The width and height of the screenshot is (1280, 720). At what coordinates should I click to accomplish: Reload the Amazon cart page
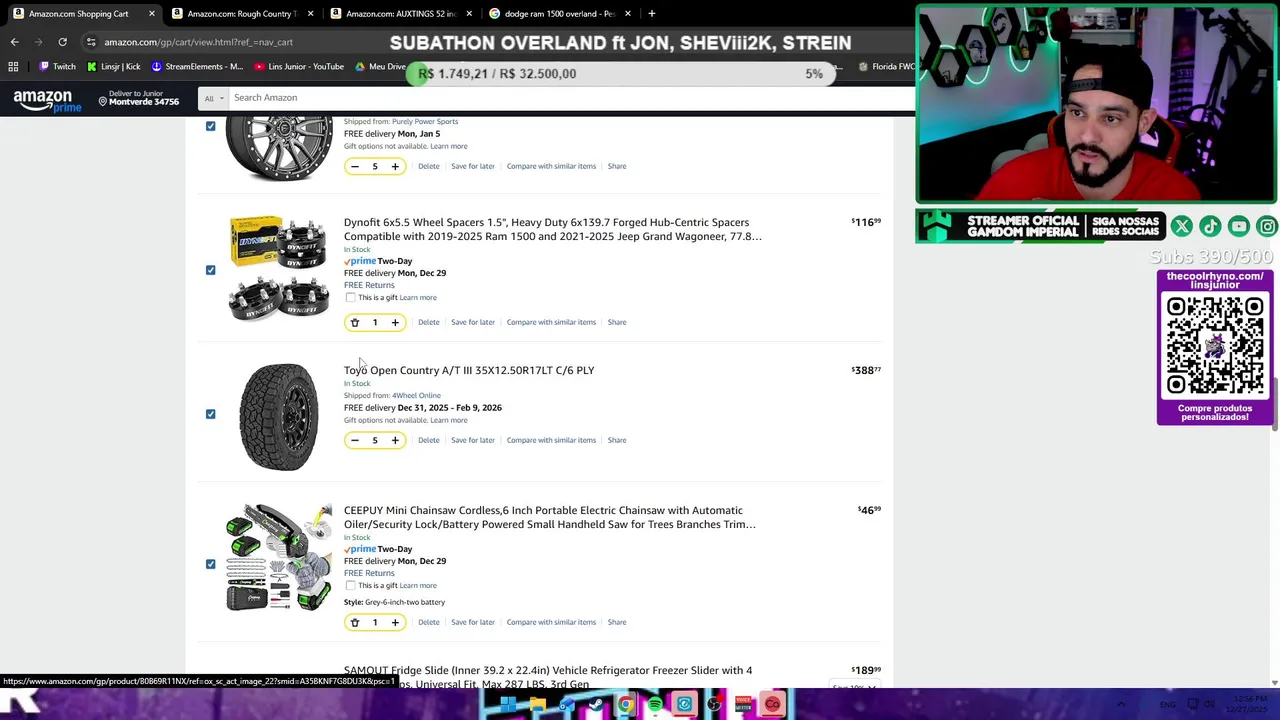[62, 42]
